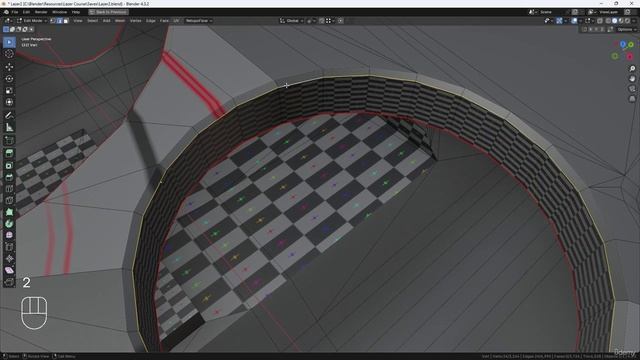Activate the Shrink/Fatten tool
The width and height of the screenshot is (640, 360).
tap(9, 259)
